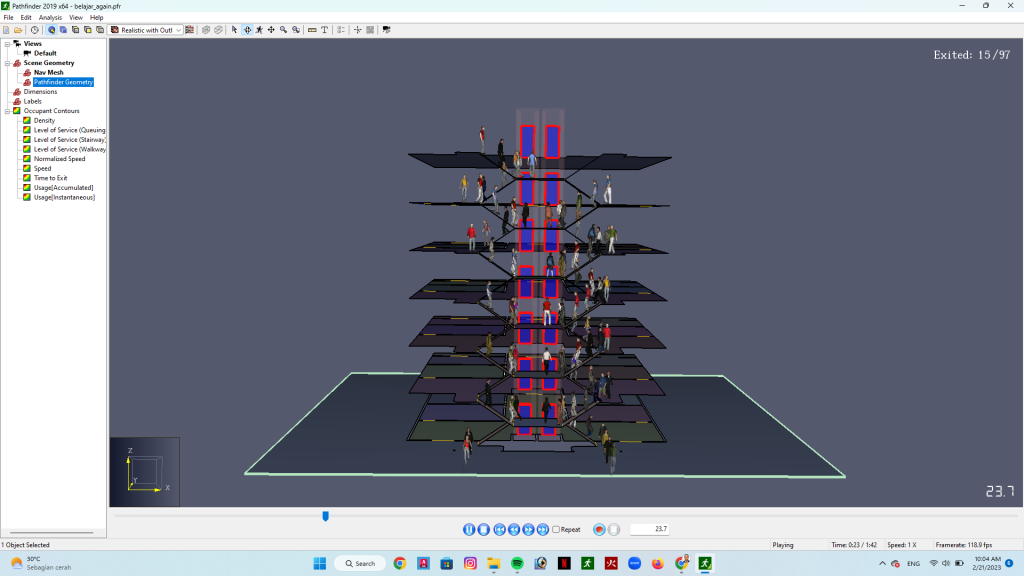The width and height of the screenshot is (1024, 576).
Task: Open the View menu
Action: [76, 17]
